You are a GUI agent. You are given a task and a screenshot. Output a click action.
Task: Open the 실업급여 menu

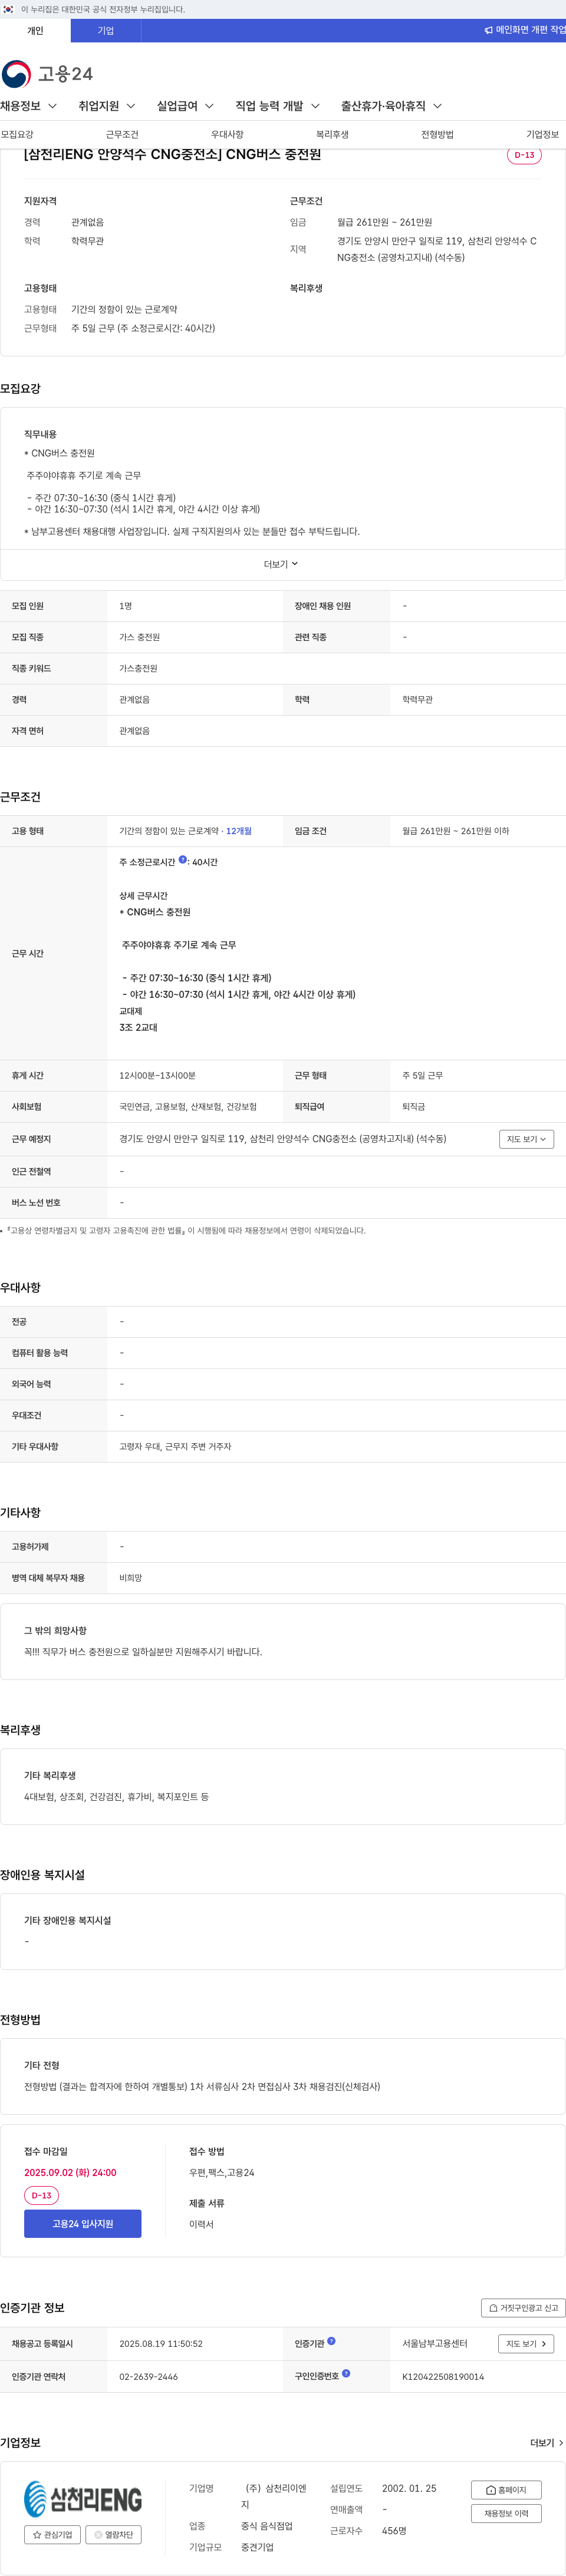click(185, 106)
